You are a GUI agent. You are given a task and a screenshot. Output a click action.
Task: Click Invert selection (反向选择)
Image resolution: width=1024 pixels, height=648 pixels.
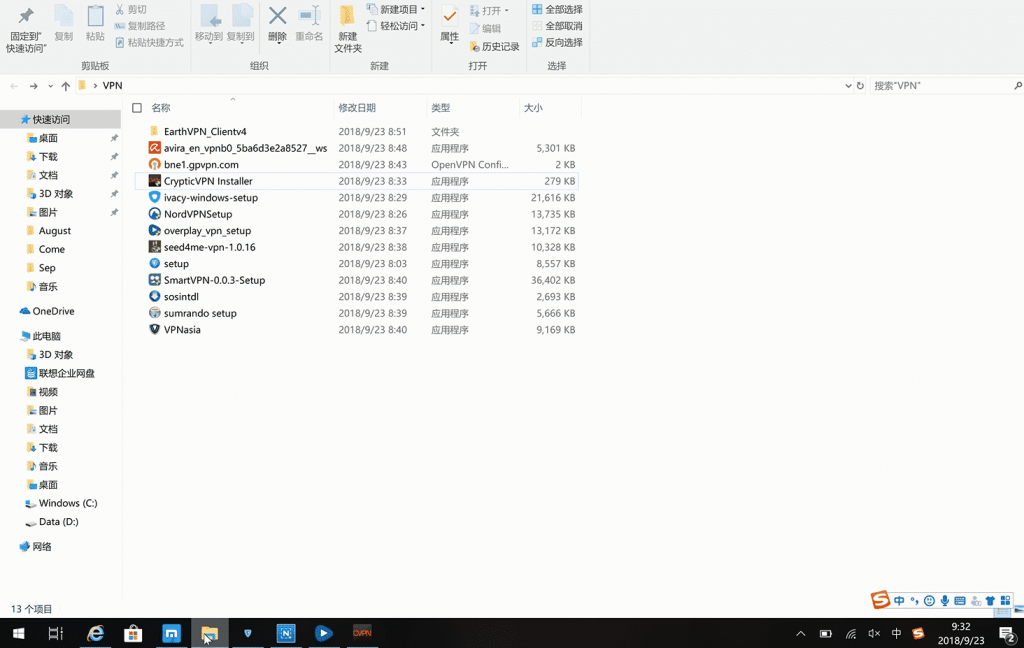[x=557, y=42]
